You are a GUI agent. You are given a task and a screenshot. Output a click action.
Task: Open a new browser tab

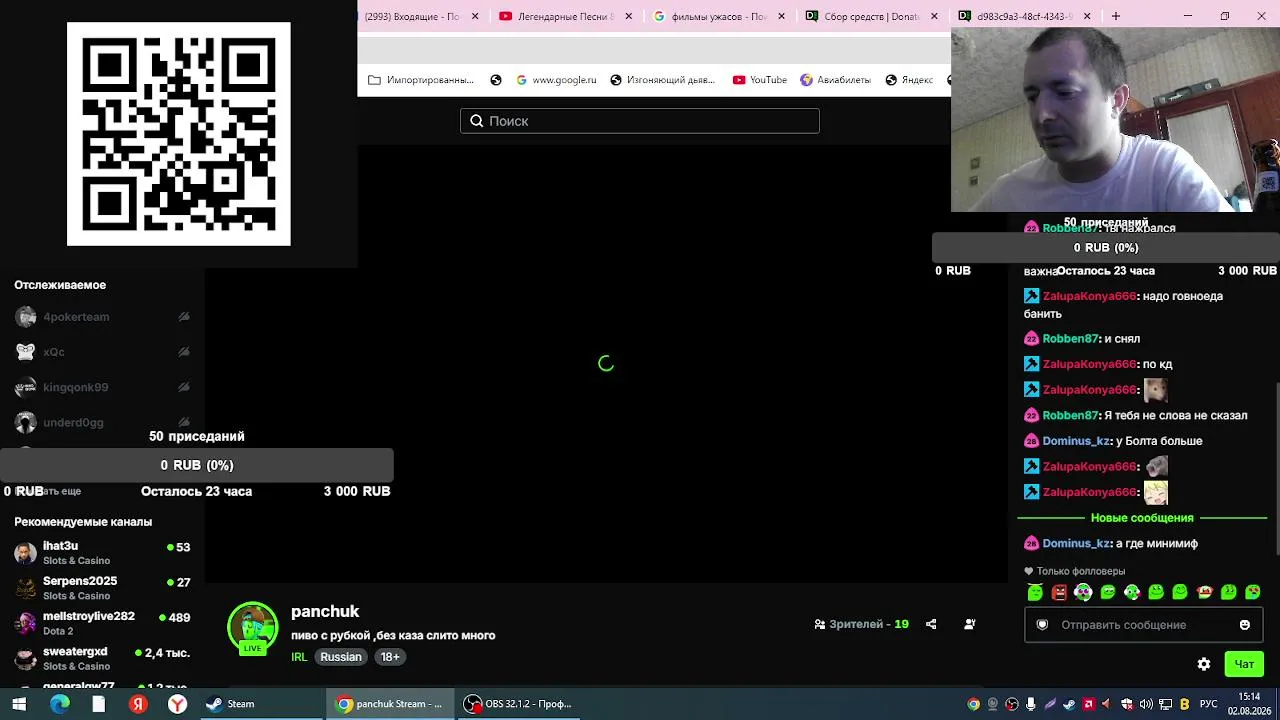1116,16
